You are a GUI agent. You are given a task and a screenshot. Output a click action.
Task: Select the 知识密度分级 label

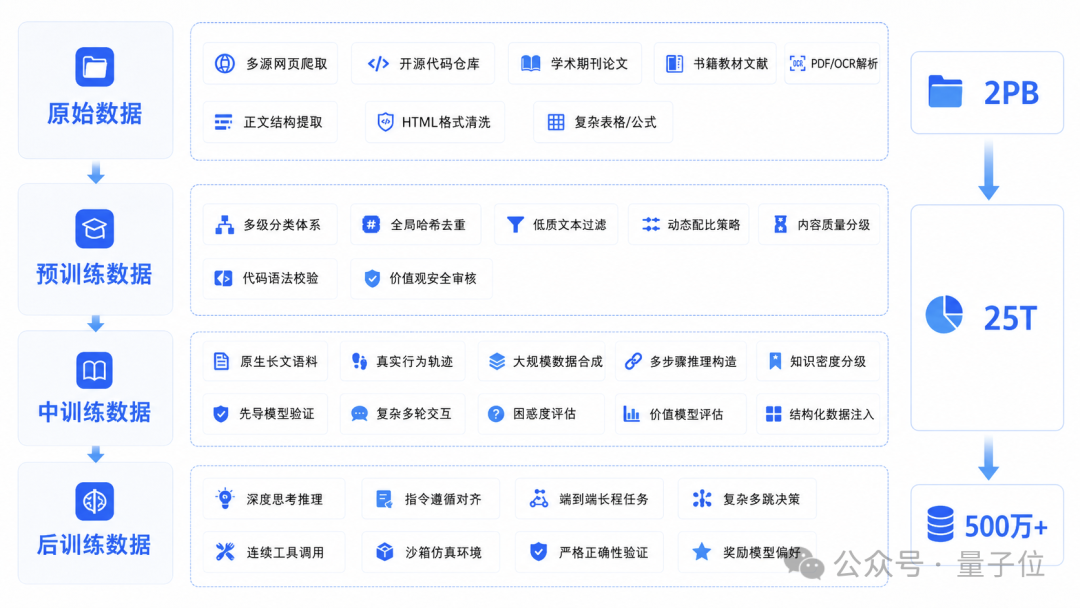(x=827, y=361)
